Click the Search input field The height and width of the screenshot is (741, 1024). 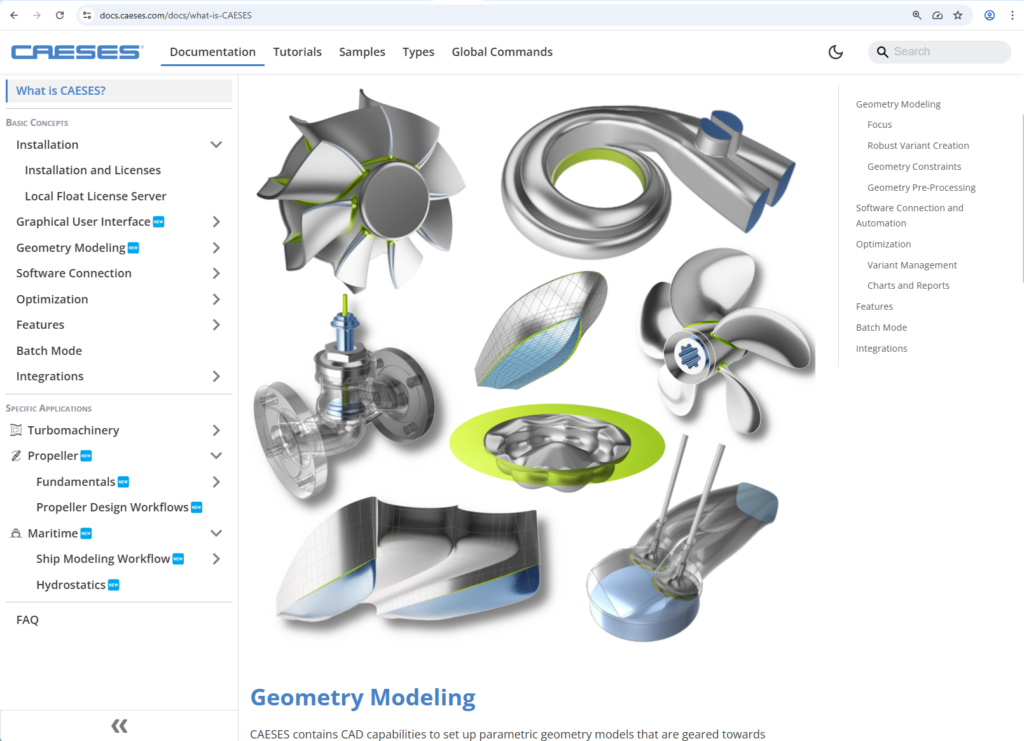[939, 52]
